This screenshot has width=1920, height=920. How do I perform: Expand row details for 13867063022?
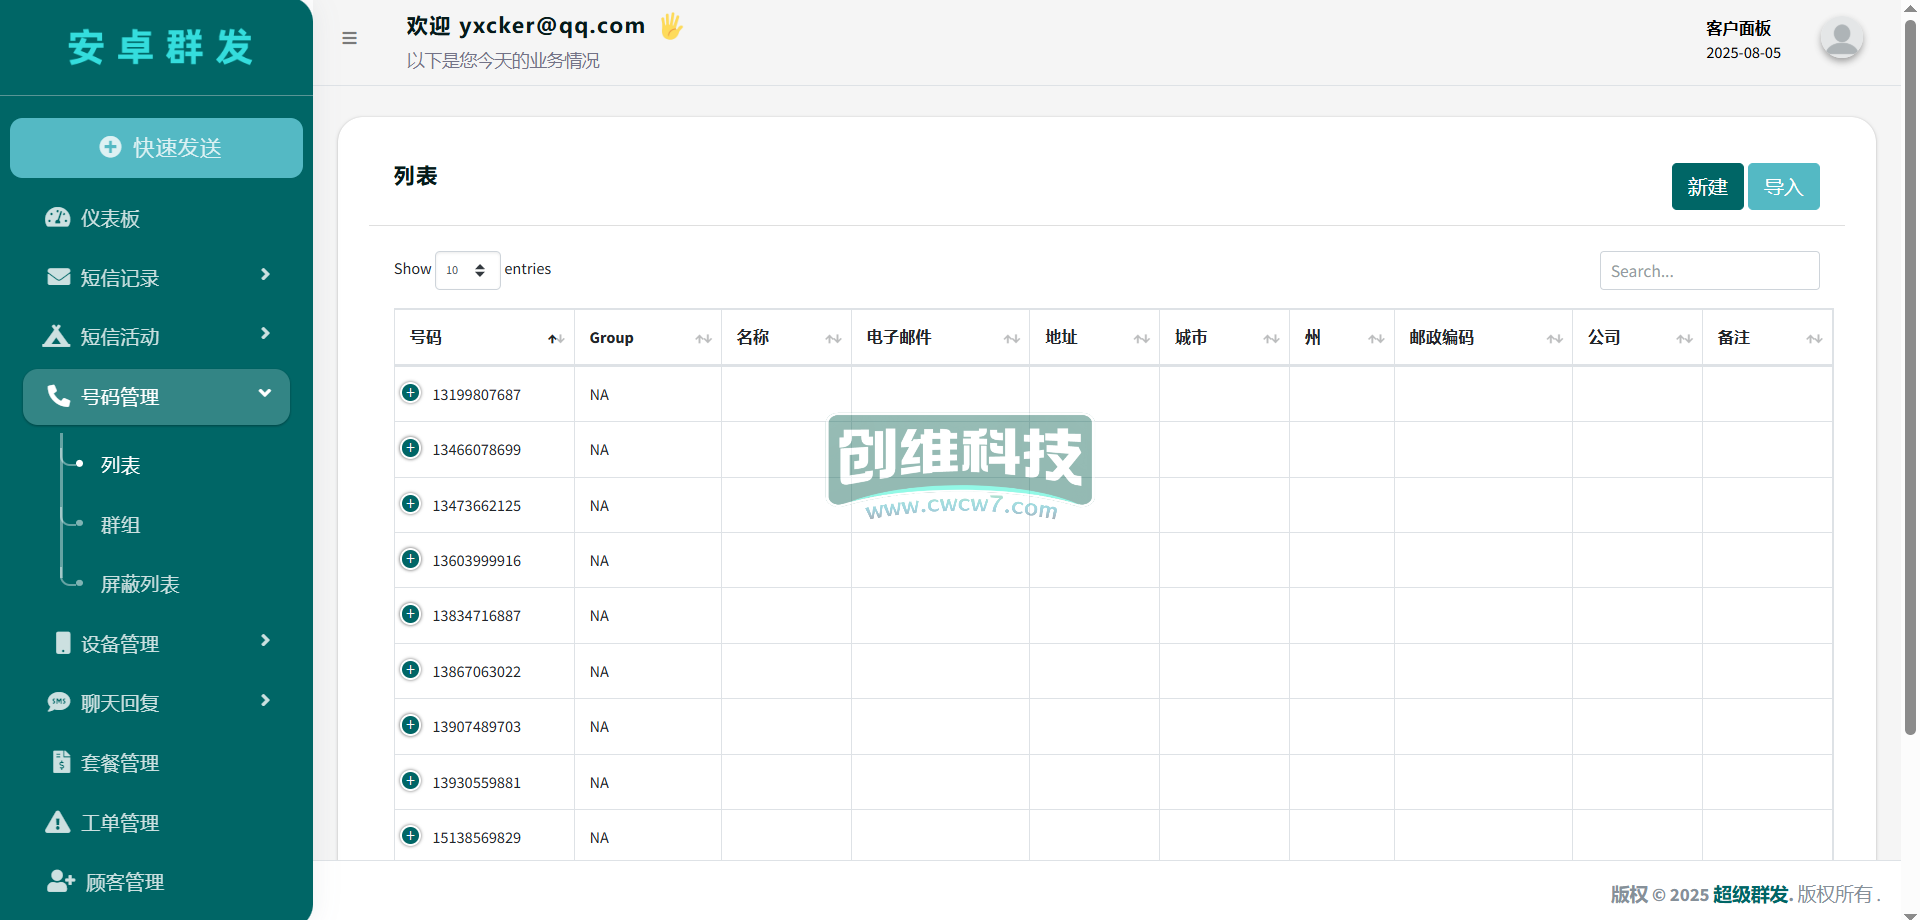(x=410, y=670)
